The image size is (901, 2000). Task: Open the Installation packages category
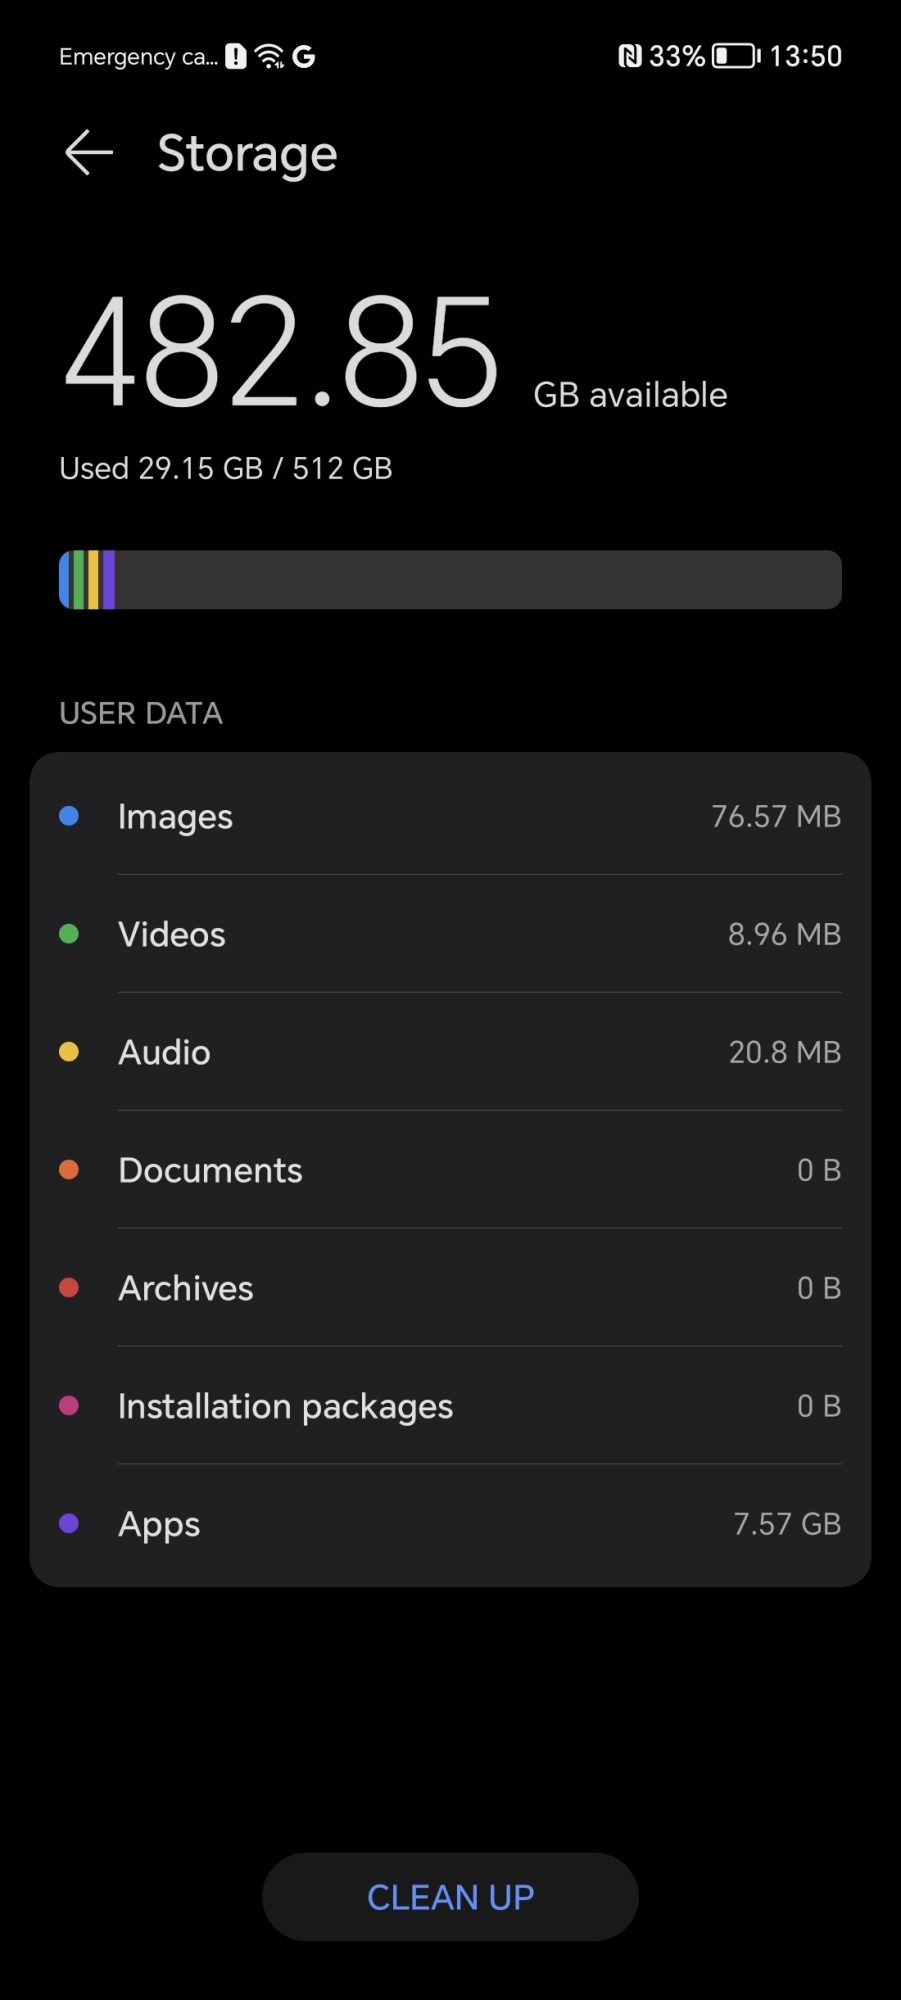click(x=450, y=1406)
